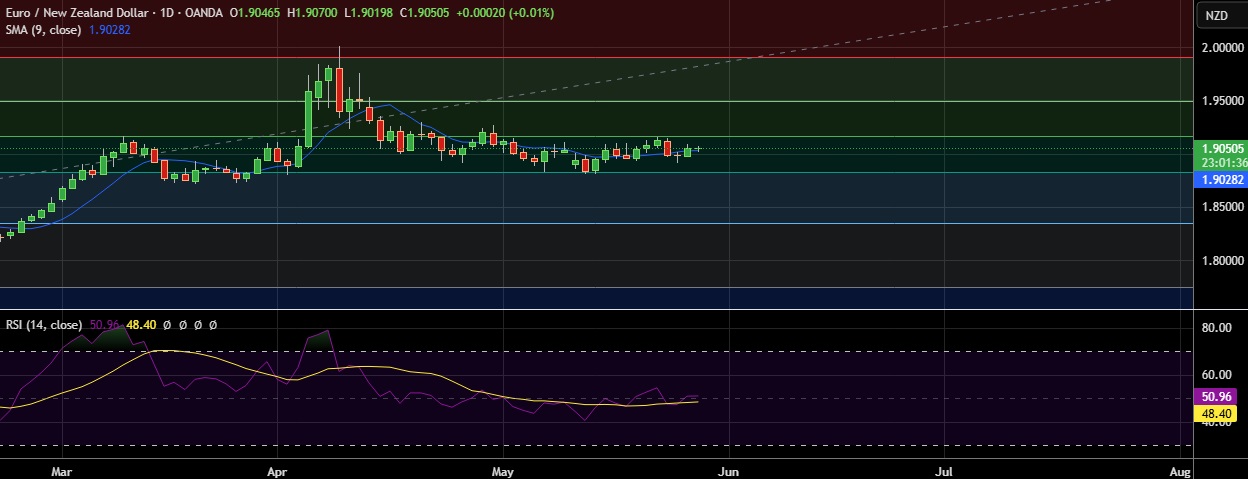Screen dimensions: 1248x479
Task: Click the yellow 48.40 RSI axis label
Action: point(1216,414)
